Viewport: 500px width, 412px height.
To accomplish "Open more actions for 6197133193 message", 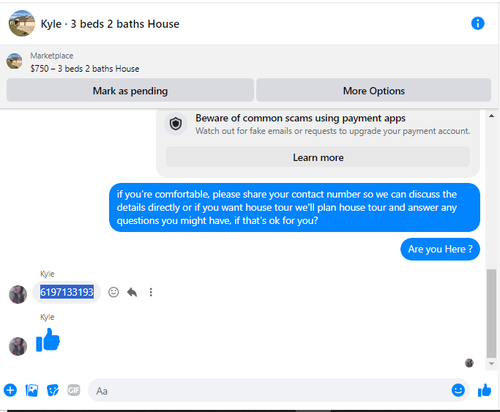I will [151, 292].
